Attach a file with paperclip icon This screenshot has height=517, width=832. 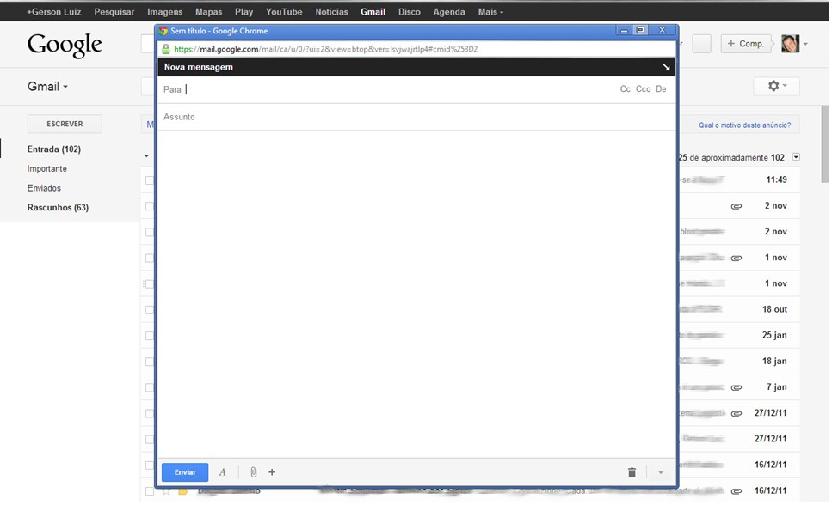pos(253,472)
